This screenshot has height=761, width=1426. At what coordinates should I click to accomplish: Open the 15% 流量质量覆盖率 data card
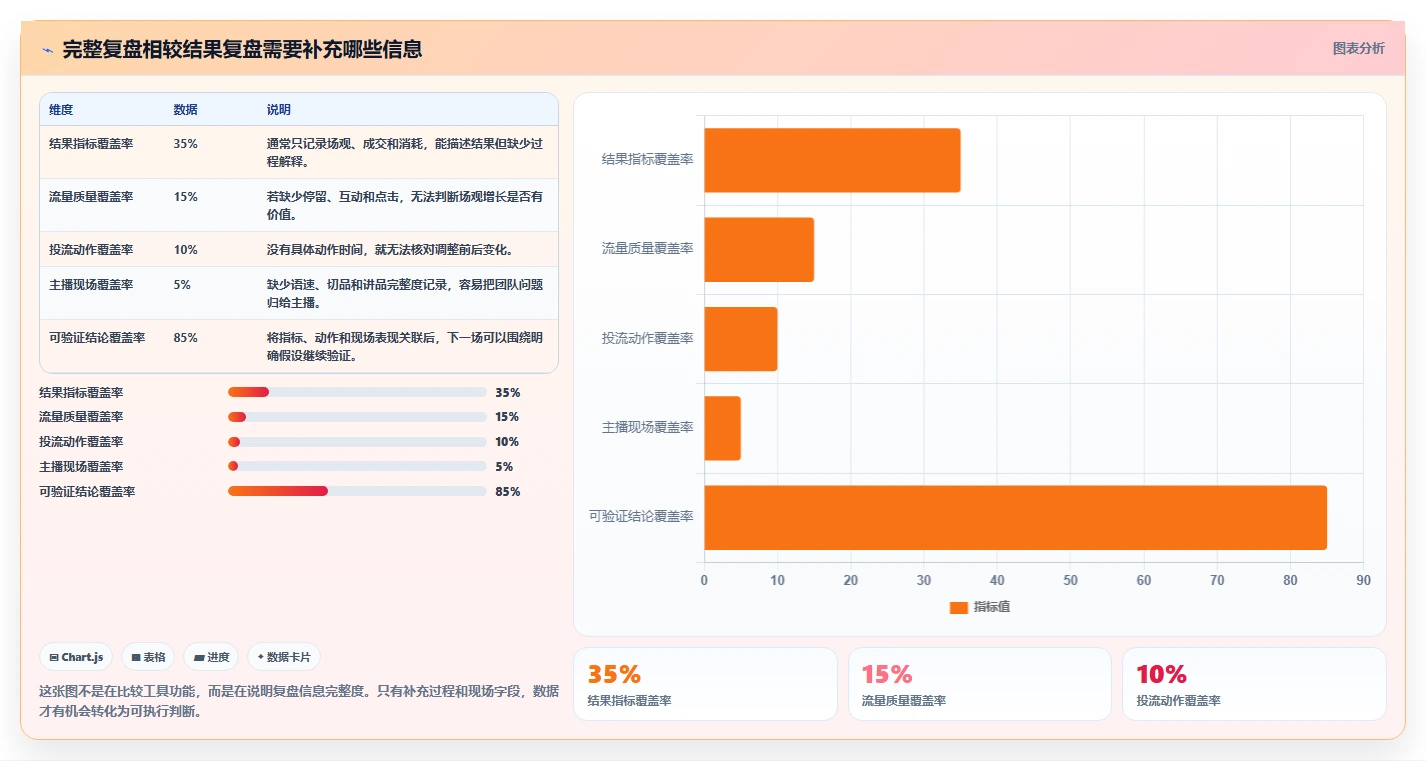coord(980,684)
